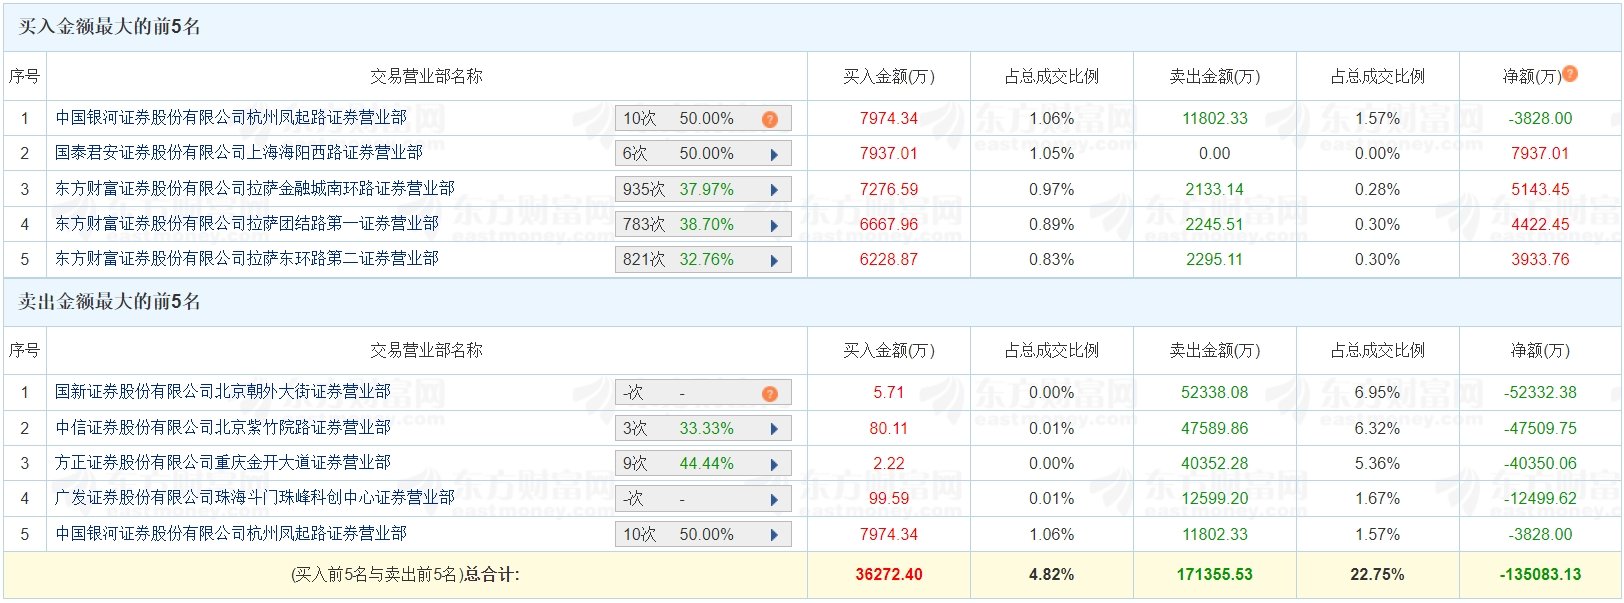Viewport: 1624px width, 603px height.
Task: Click net amount -47509.75
Action: 1540,429
